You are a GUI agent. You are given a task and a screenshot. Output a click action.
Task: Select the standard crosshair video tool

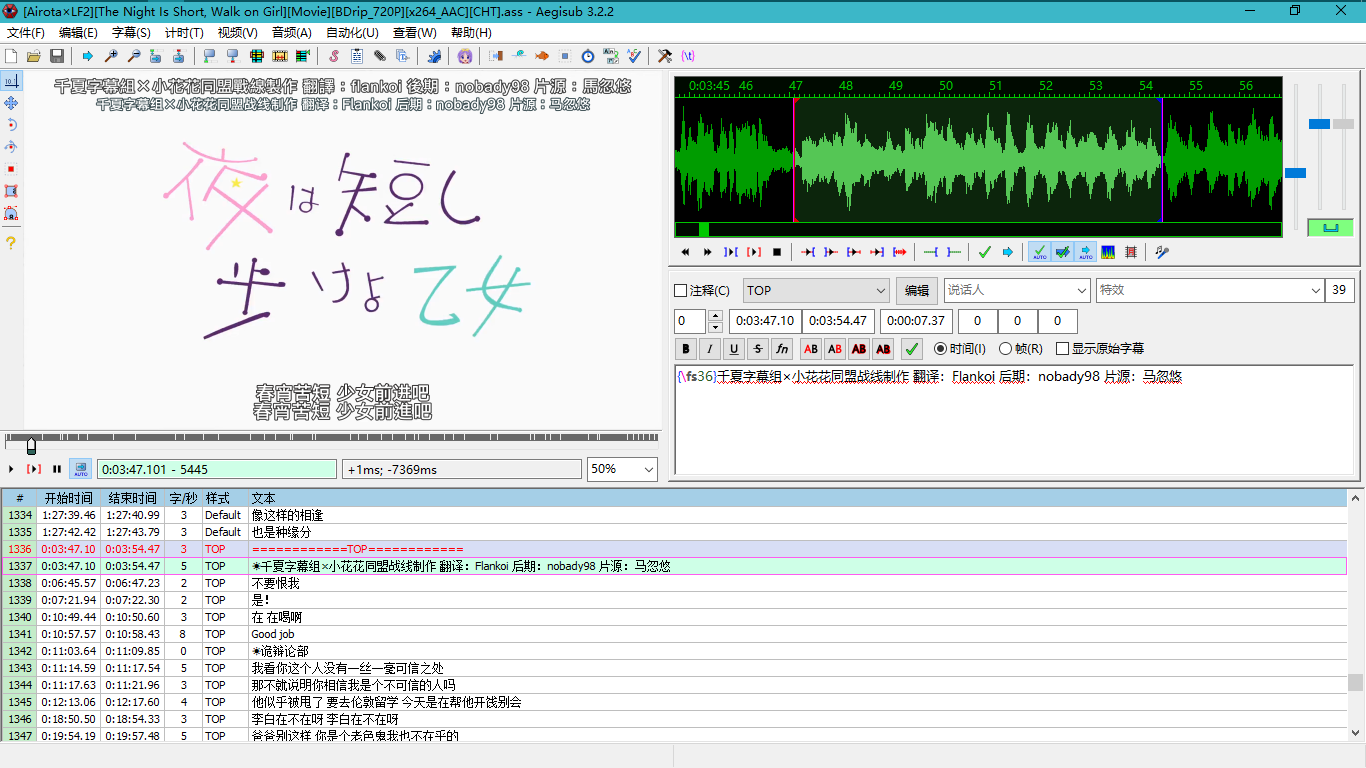[11, 81]
